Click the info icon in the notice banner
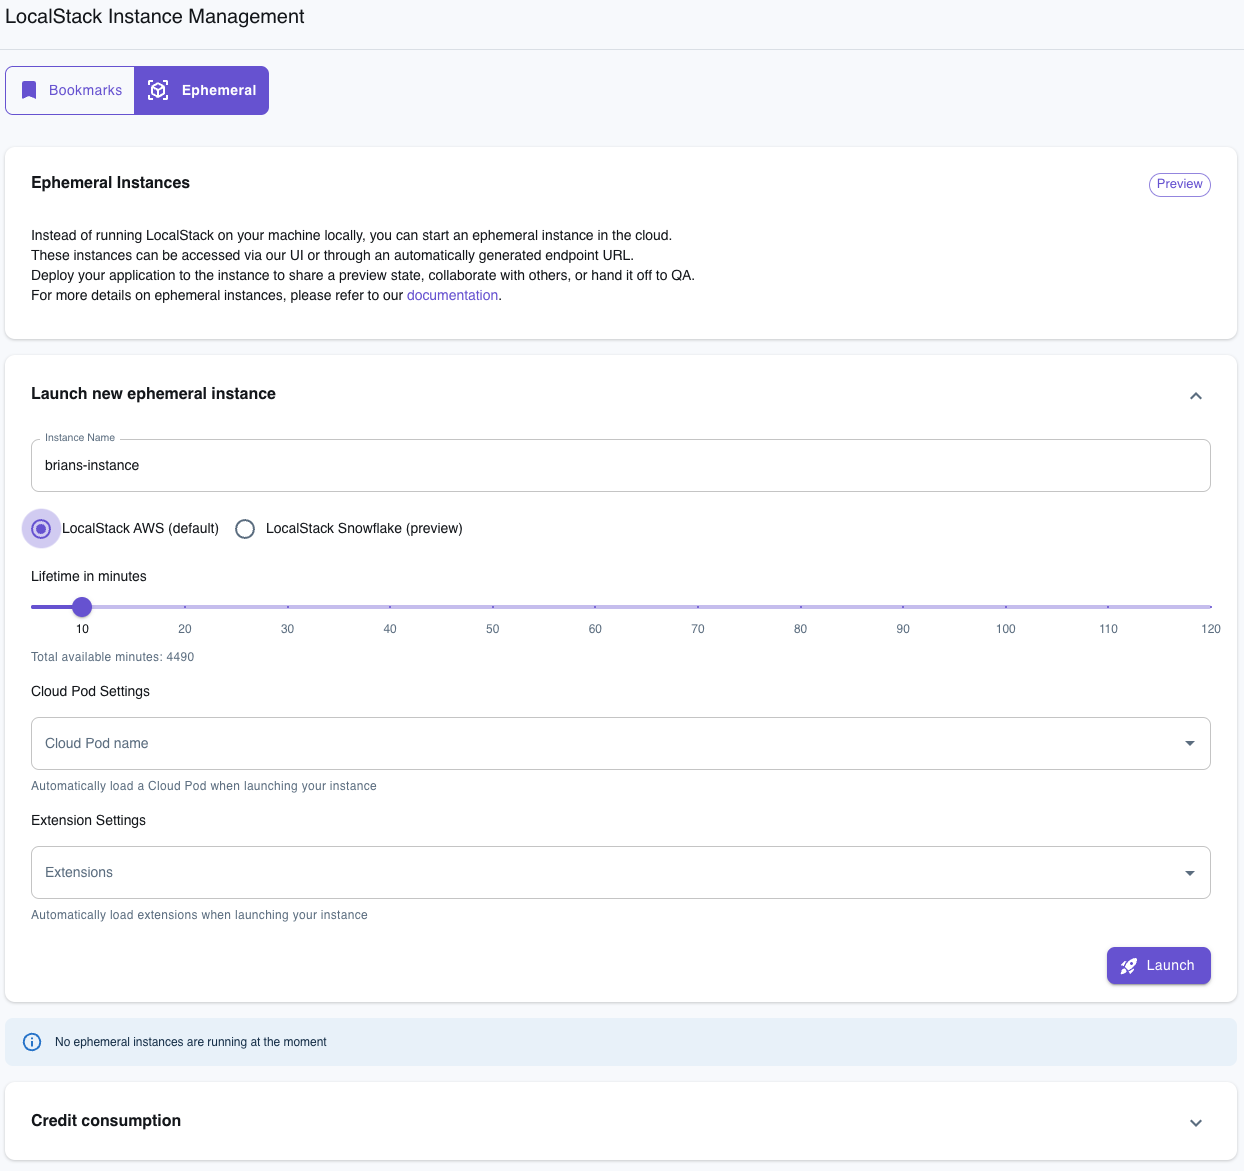The image size is (1244, 1171). (x=31, y=1041)
